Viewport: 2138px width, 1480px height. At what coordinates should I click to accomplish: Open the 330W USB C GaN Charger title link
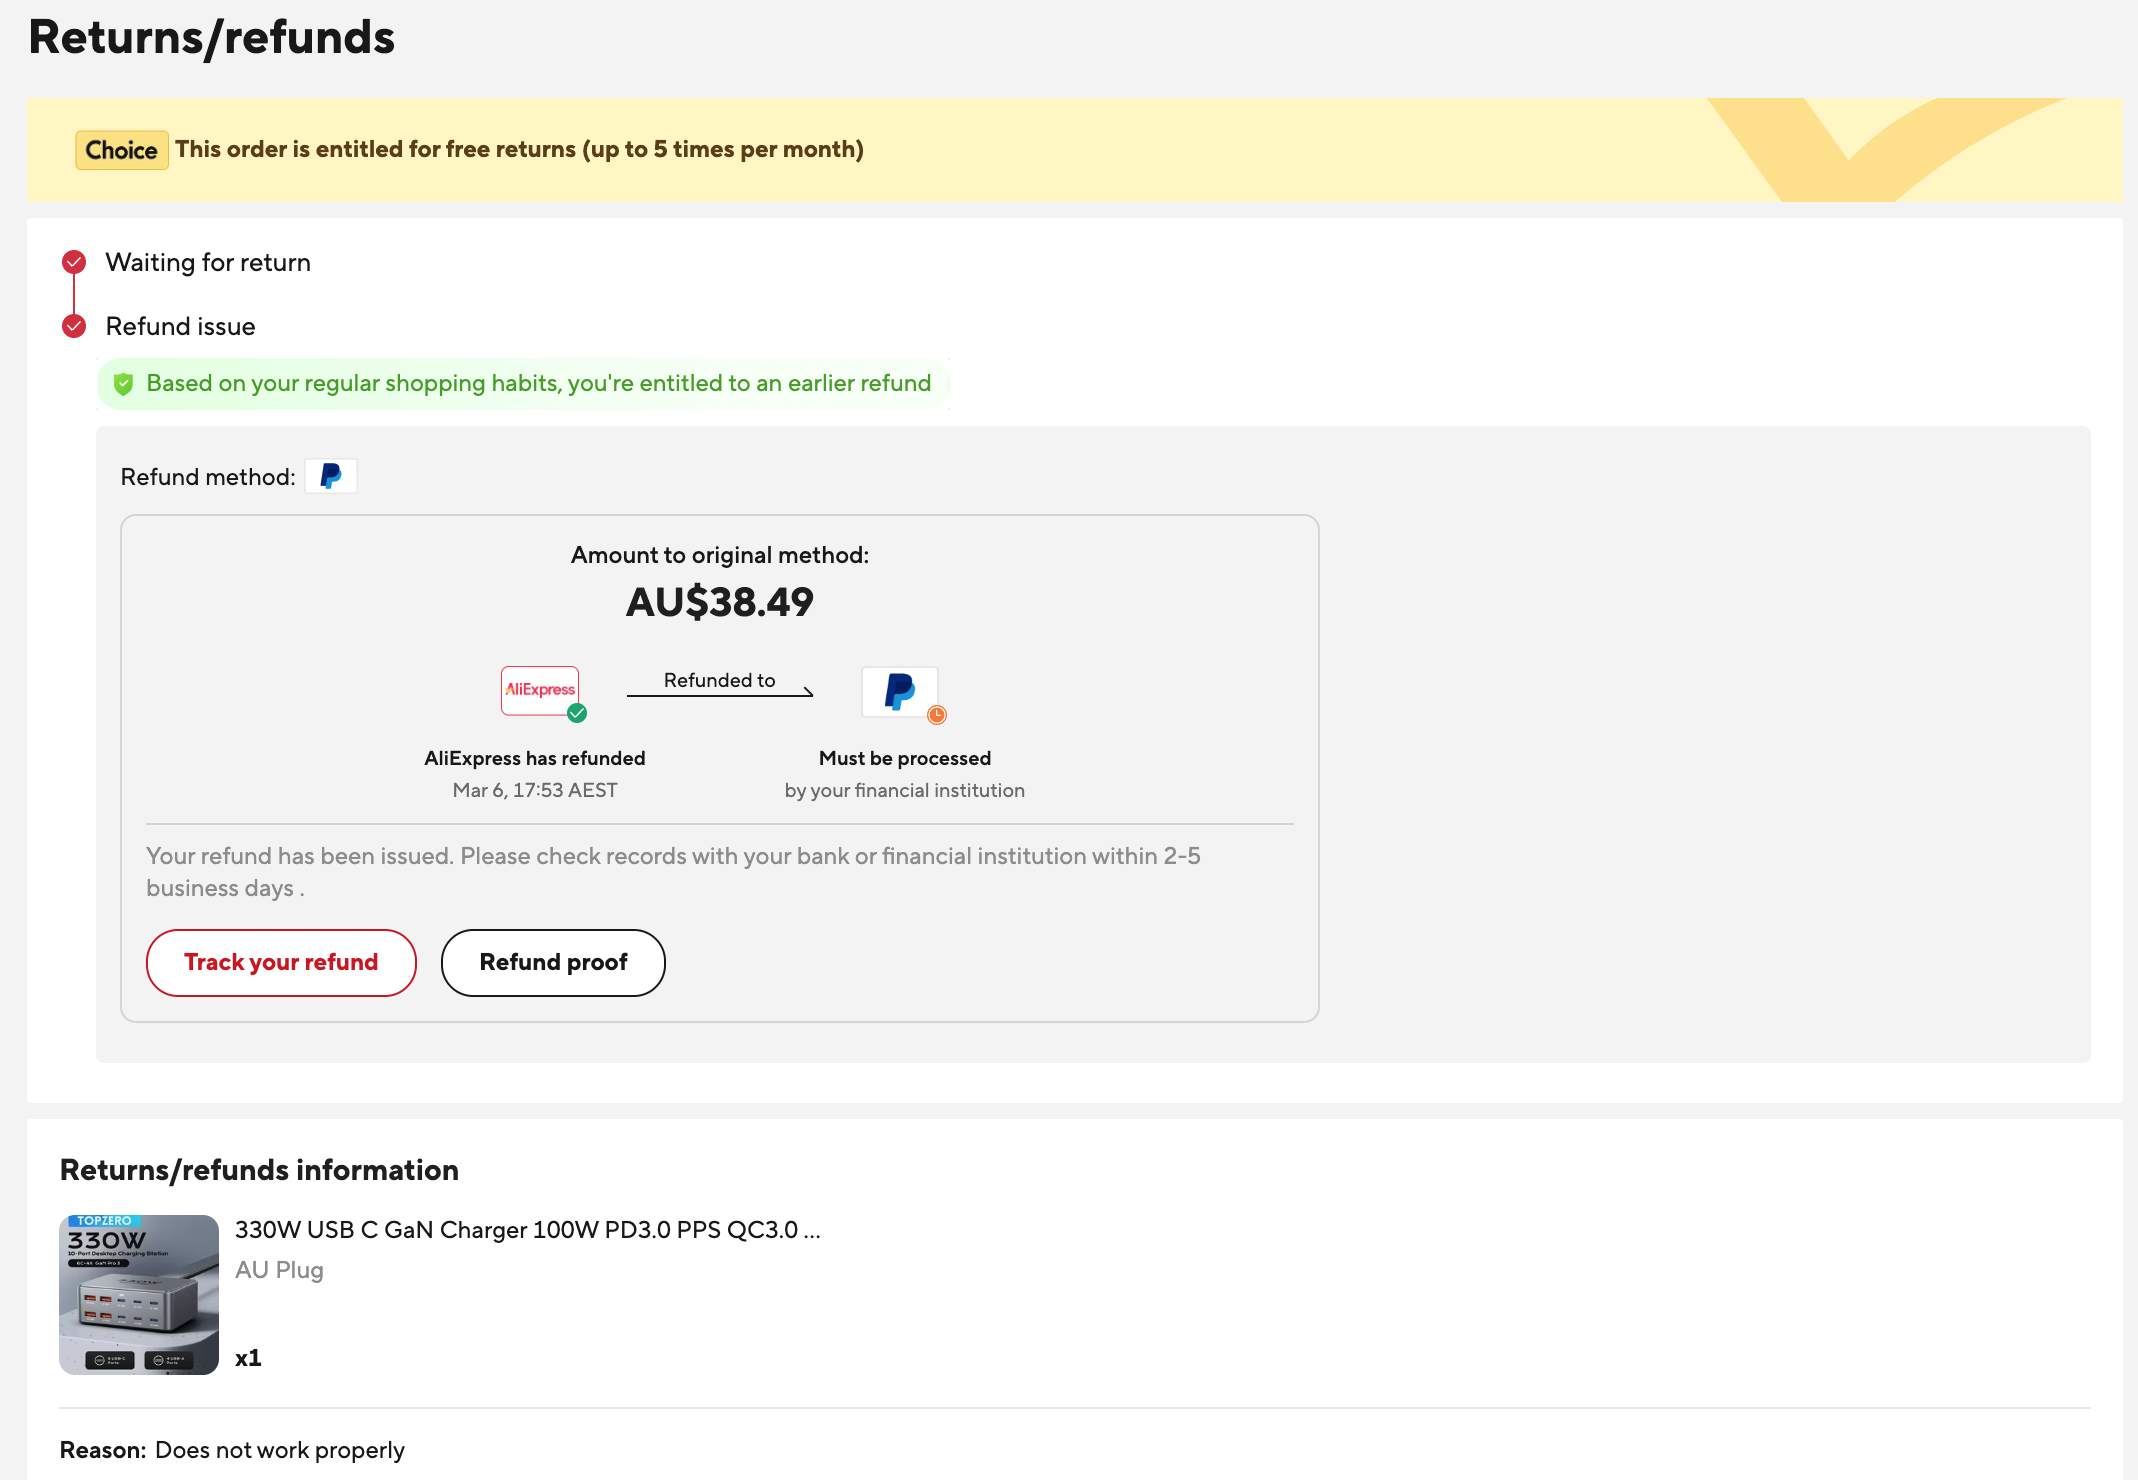pyautogui.click(x=528, y=1230)
